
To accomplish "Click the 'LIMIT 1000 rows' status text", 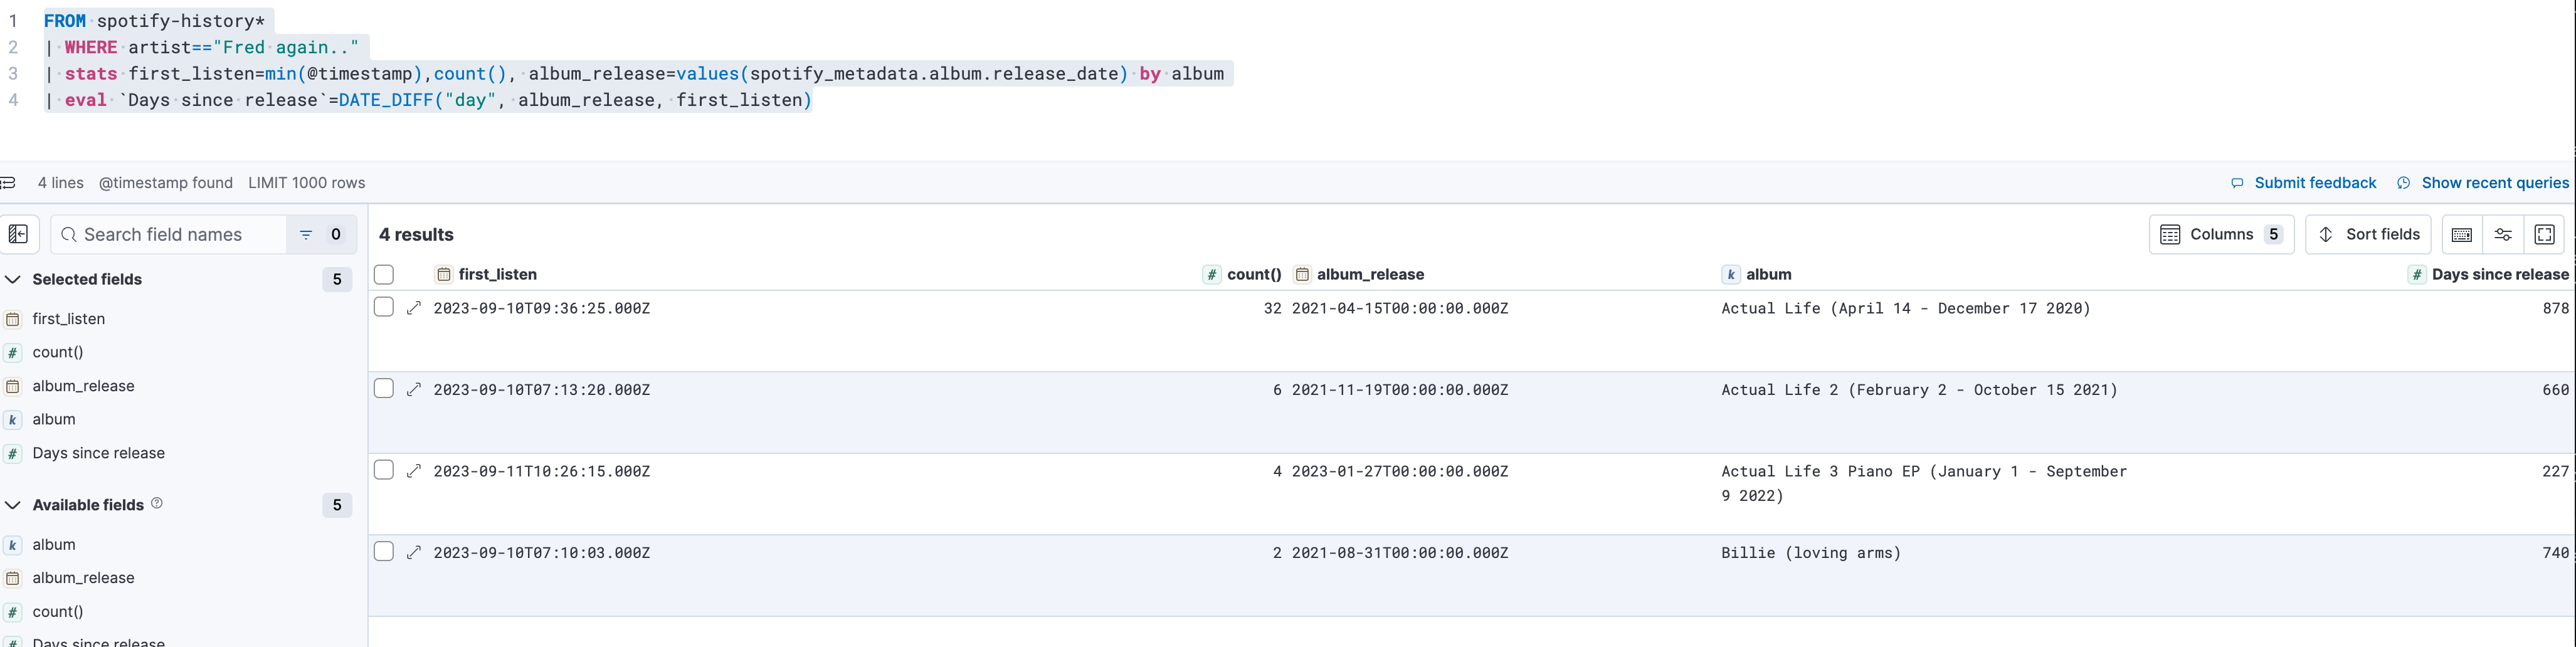I will point(306,183).
